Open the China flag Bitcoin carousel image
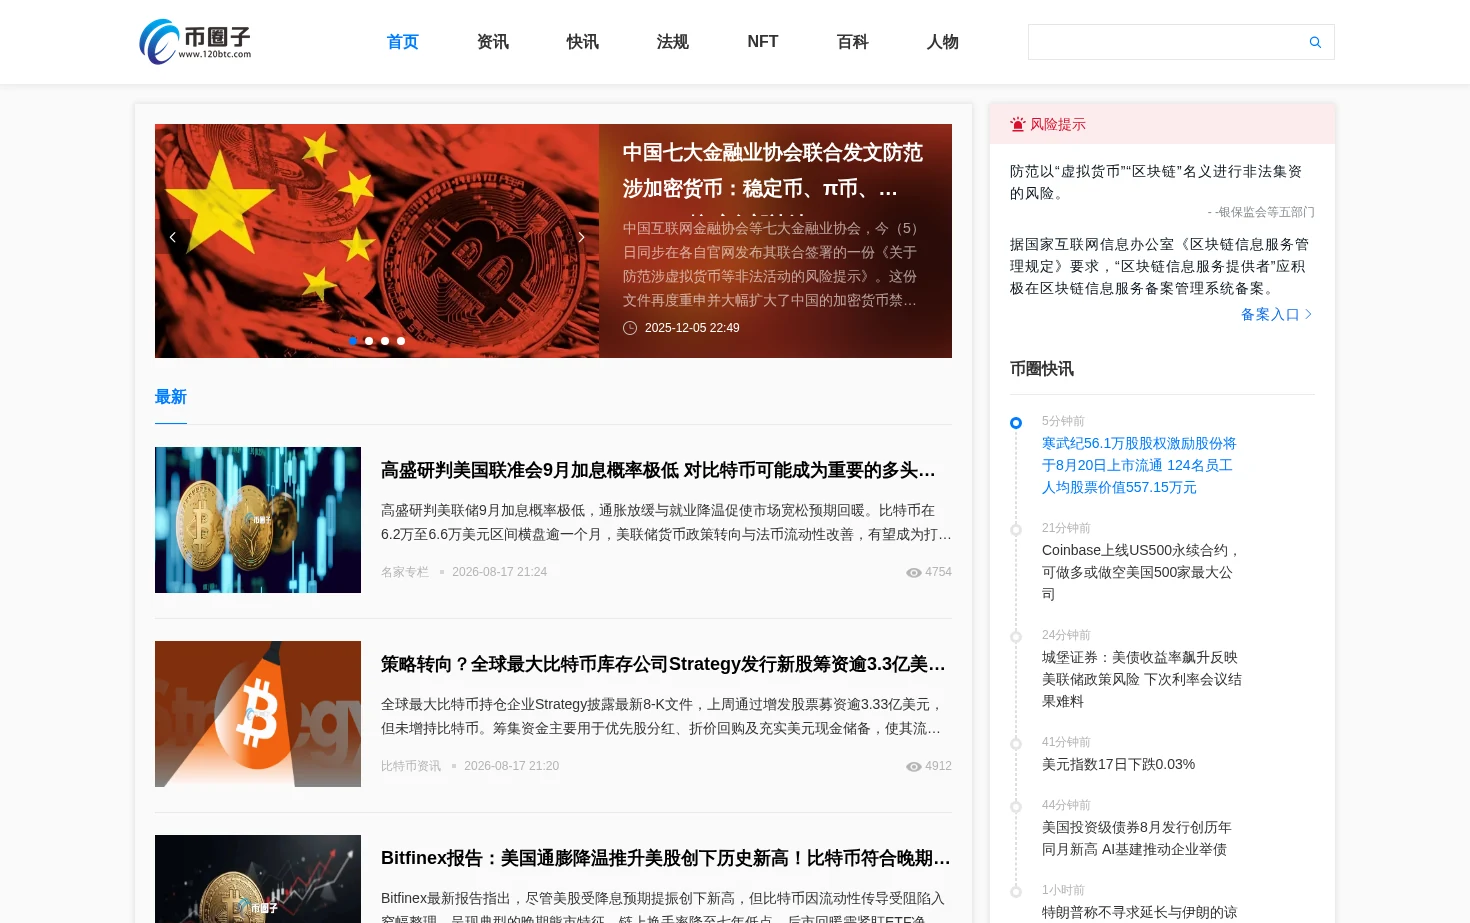Screen dimensions: 1470x923 pos(377,241)
